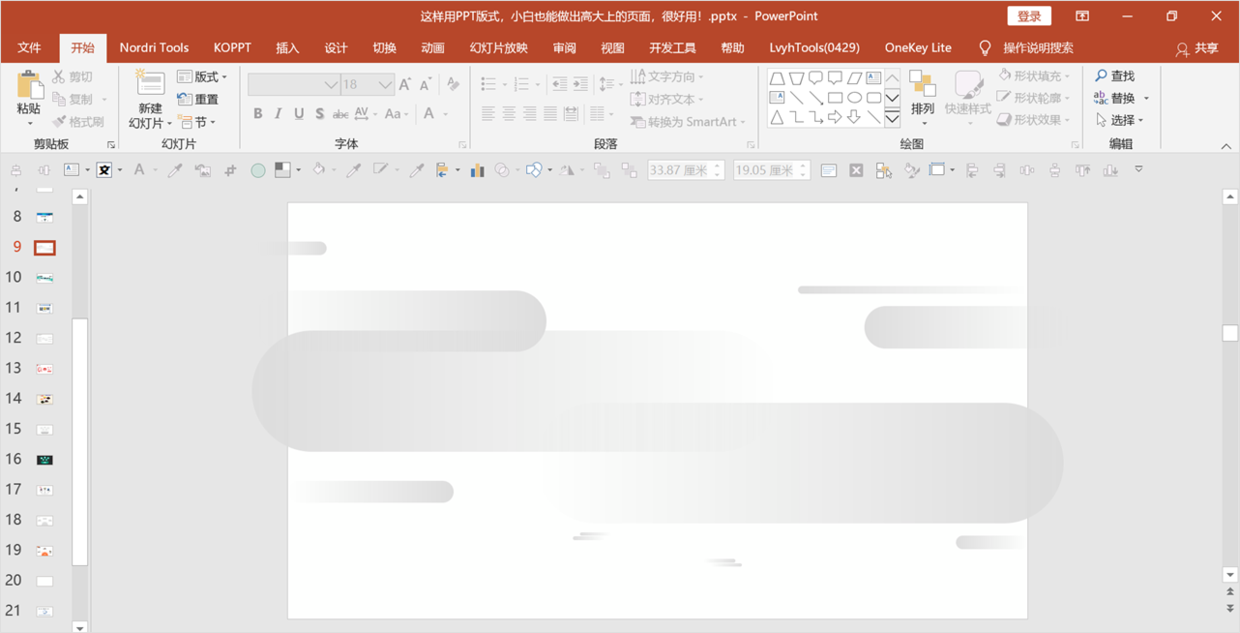Toggle Italic formatting

click(x=278, y=114)
